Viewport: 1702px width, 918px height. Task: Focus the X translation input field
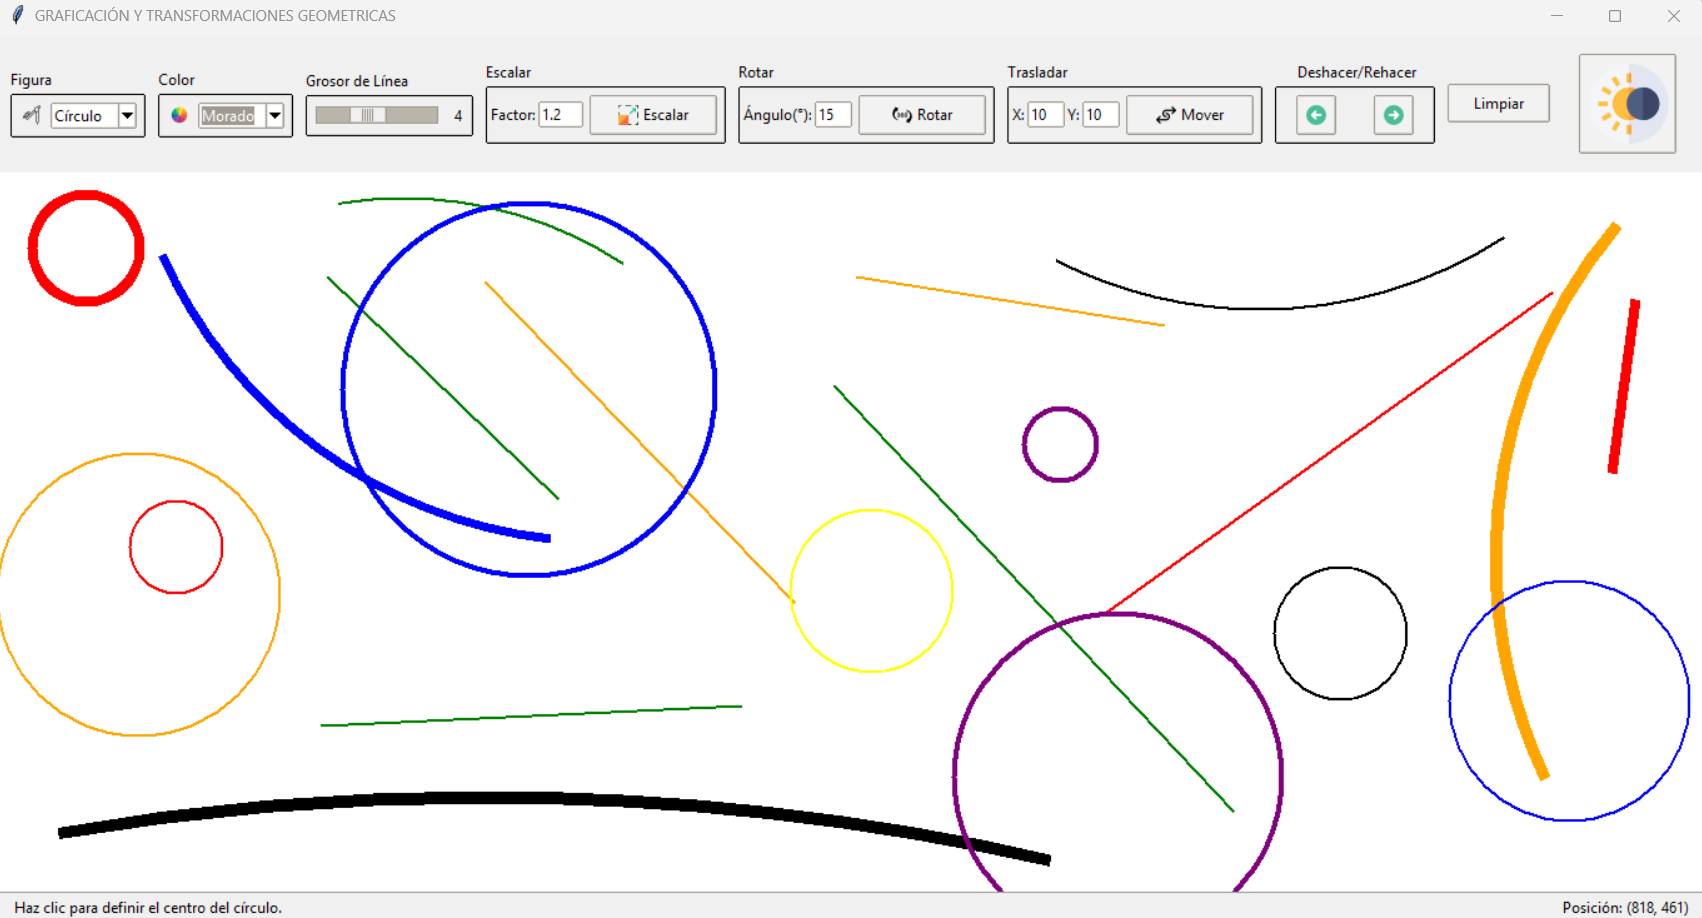click(x=1045, y=115)
